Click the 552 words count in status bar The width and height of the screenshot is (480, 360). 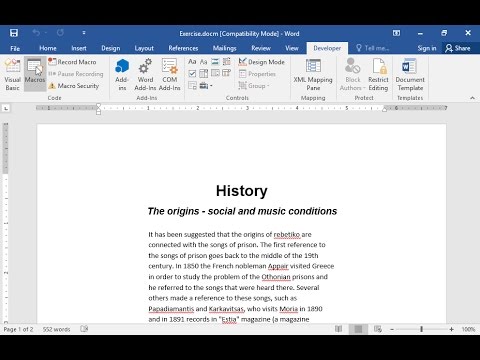(56, 329)
